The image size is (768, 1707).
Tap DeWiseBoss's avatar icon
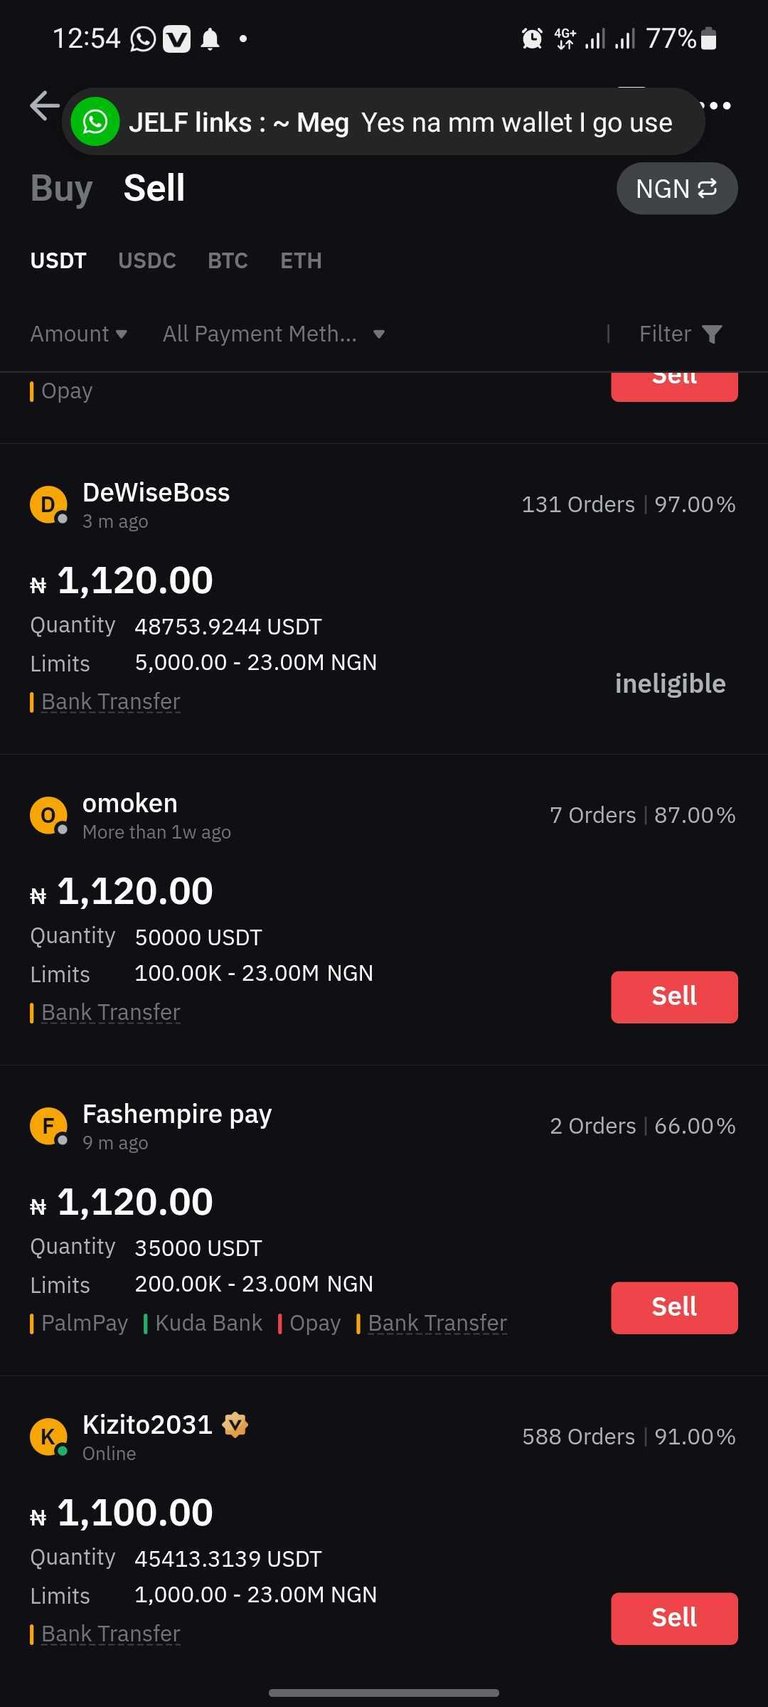(47, 504)
